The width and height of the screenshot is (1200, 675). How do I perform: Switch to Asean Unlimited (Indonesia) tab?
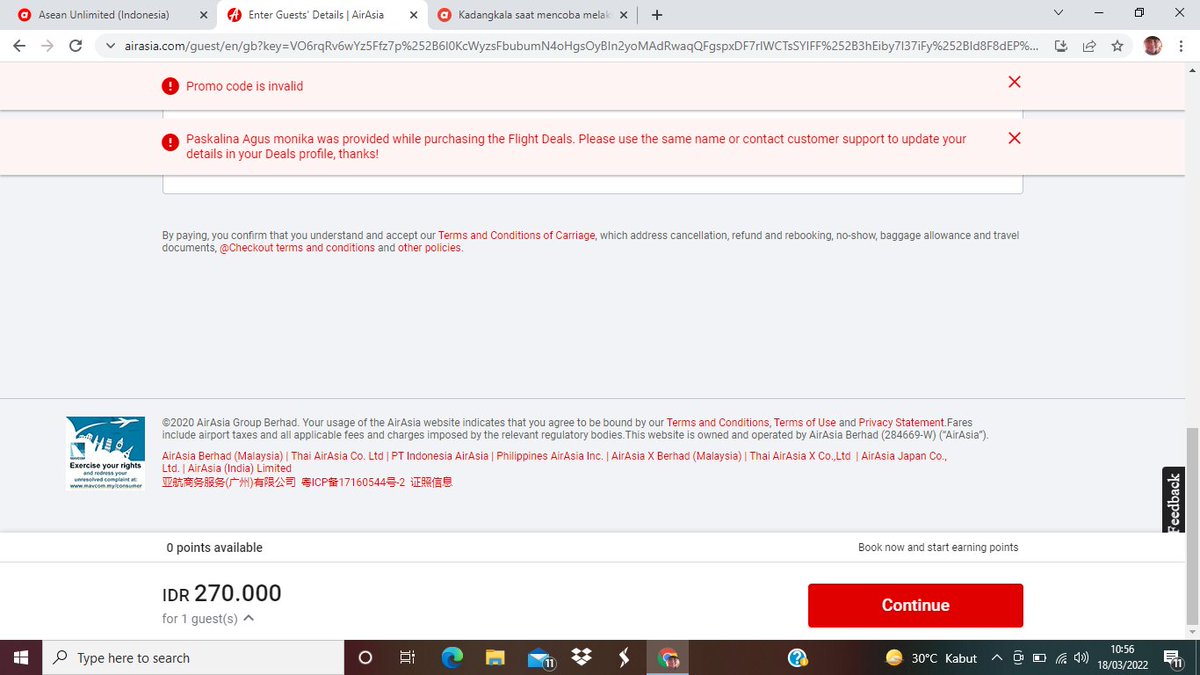104,15
